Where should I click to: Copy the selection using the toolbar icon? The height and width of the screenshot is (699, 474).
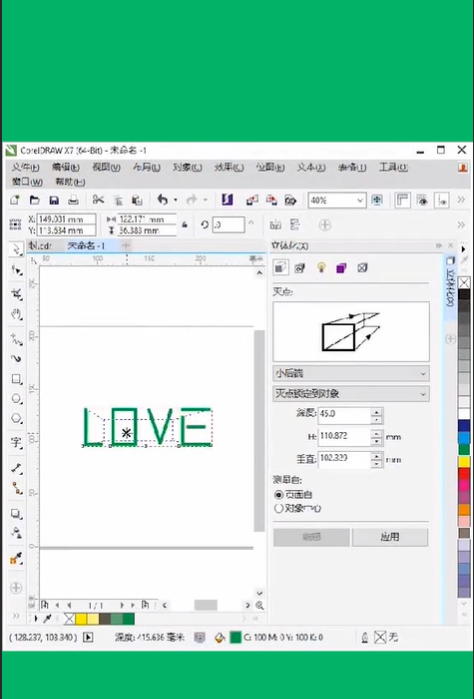[x=118, y=201]
